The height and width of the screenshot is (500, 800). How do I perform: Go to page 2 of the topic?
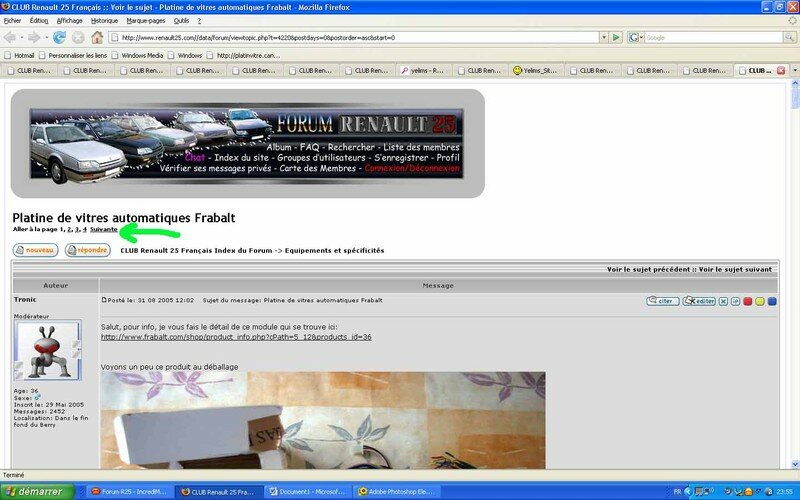click(x=69, y=230)
